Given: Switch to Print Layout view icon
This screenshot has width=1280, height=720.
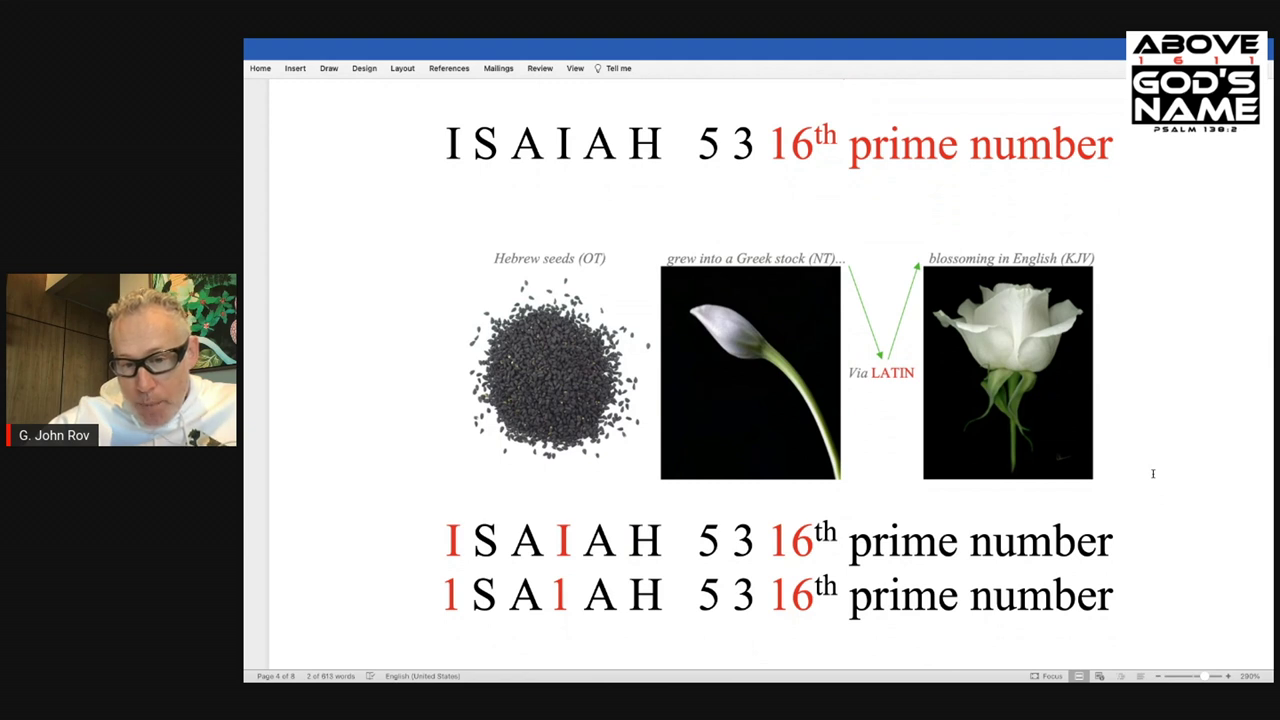Looking at the screenshot, I should (x=1079, y=676).
